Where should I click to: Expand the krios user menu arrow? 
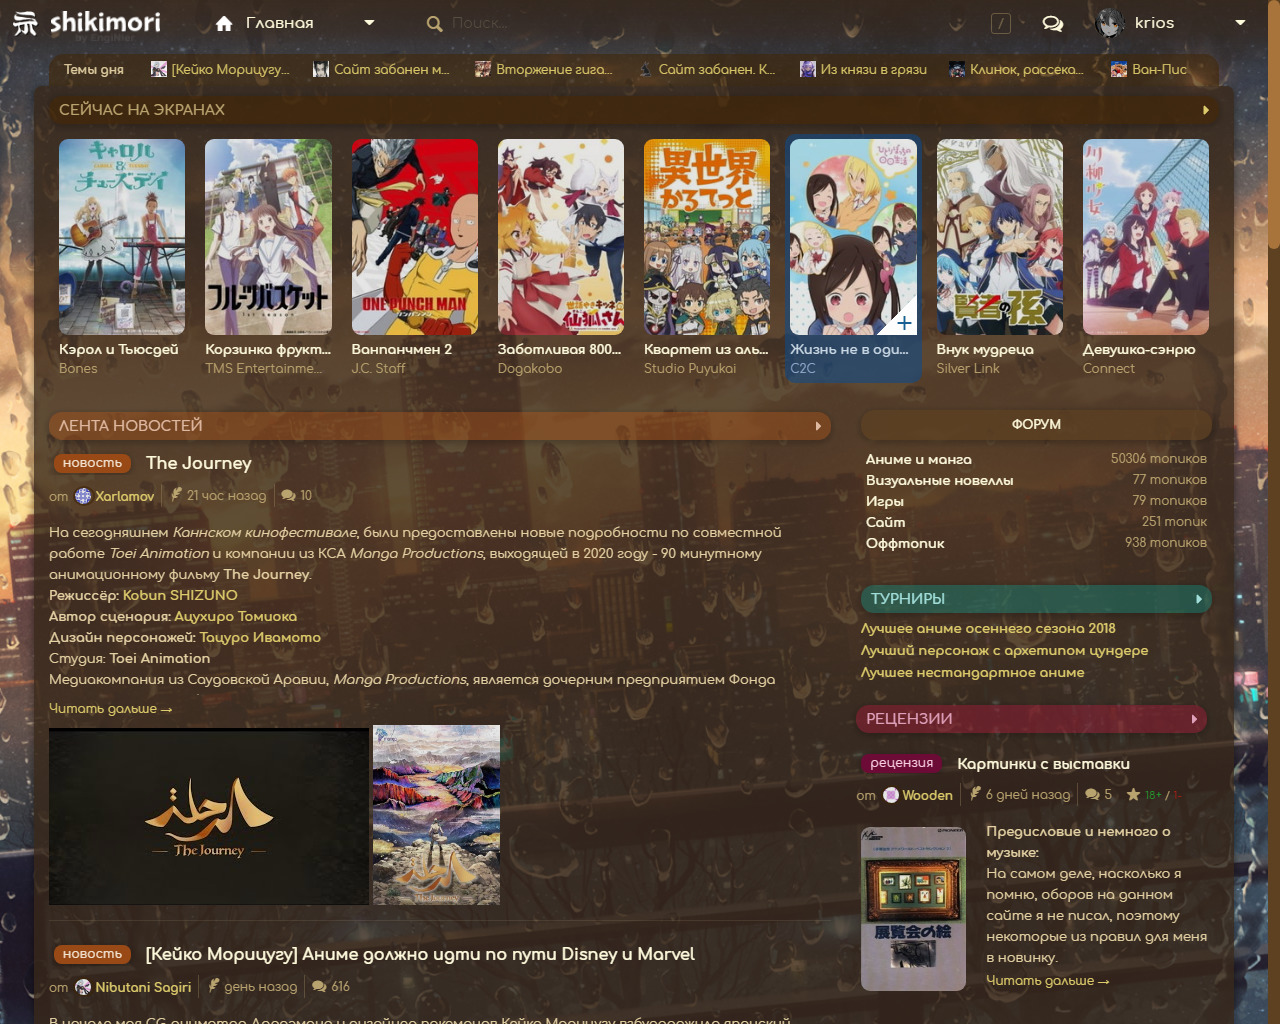1241,23
